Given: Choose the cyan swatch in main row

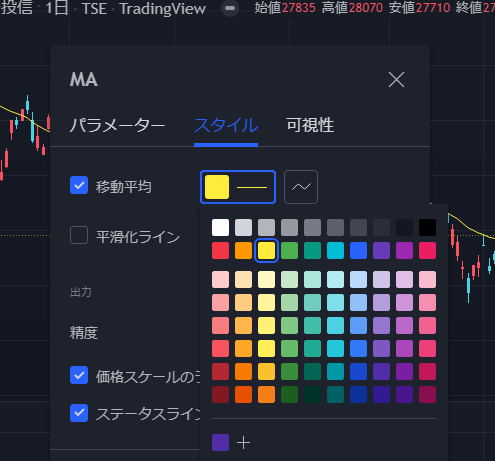Looking at the screenshot, I should point(335,250).
